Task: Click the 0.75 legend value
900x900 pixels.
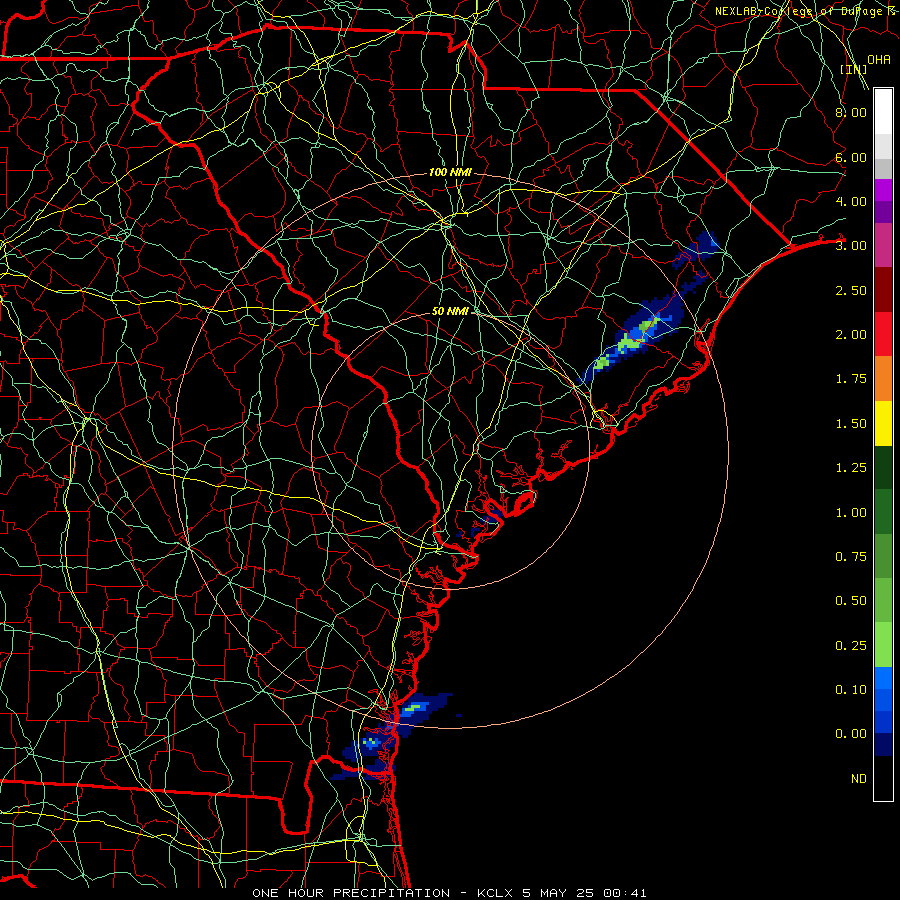Action: point(851,557)
